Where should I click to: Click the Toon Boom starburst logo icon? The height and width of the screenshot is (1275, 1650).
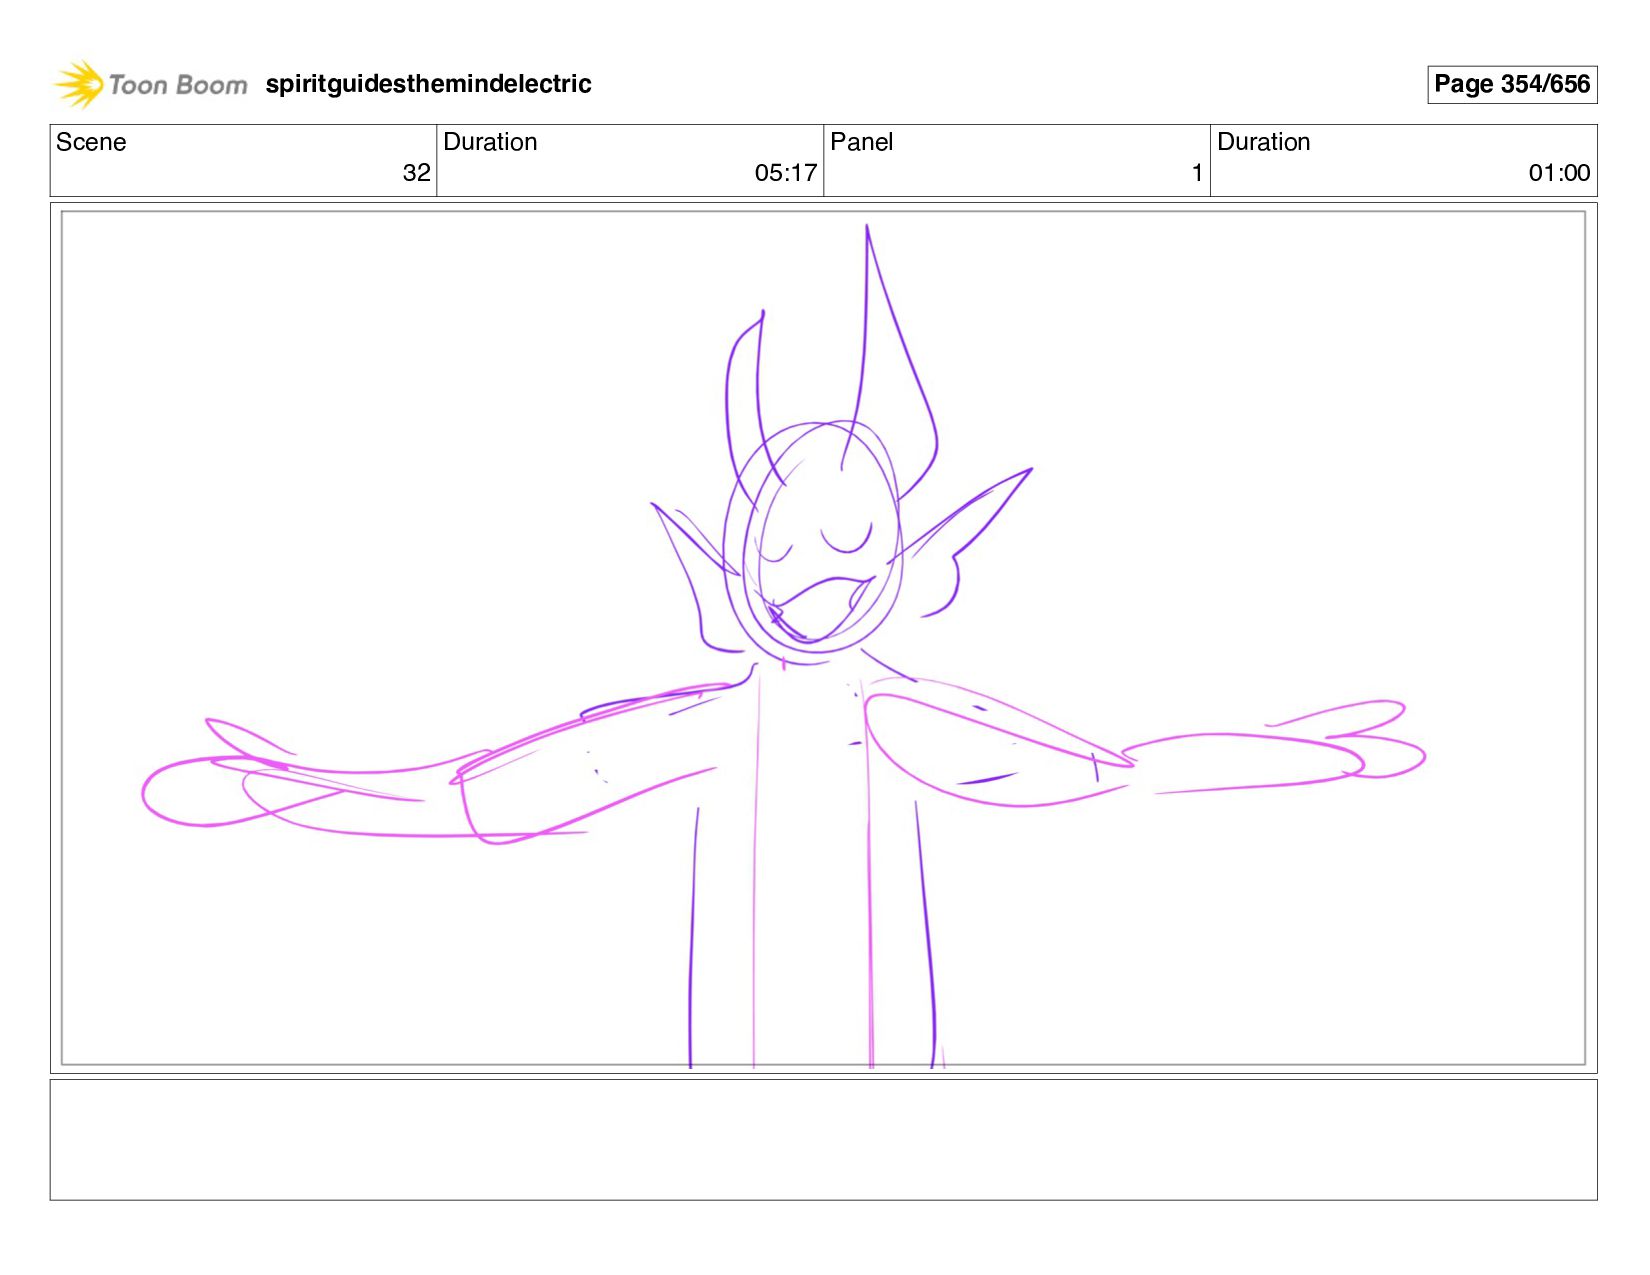(x=79, y=84)
